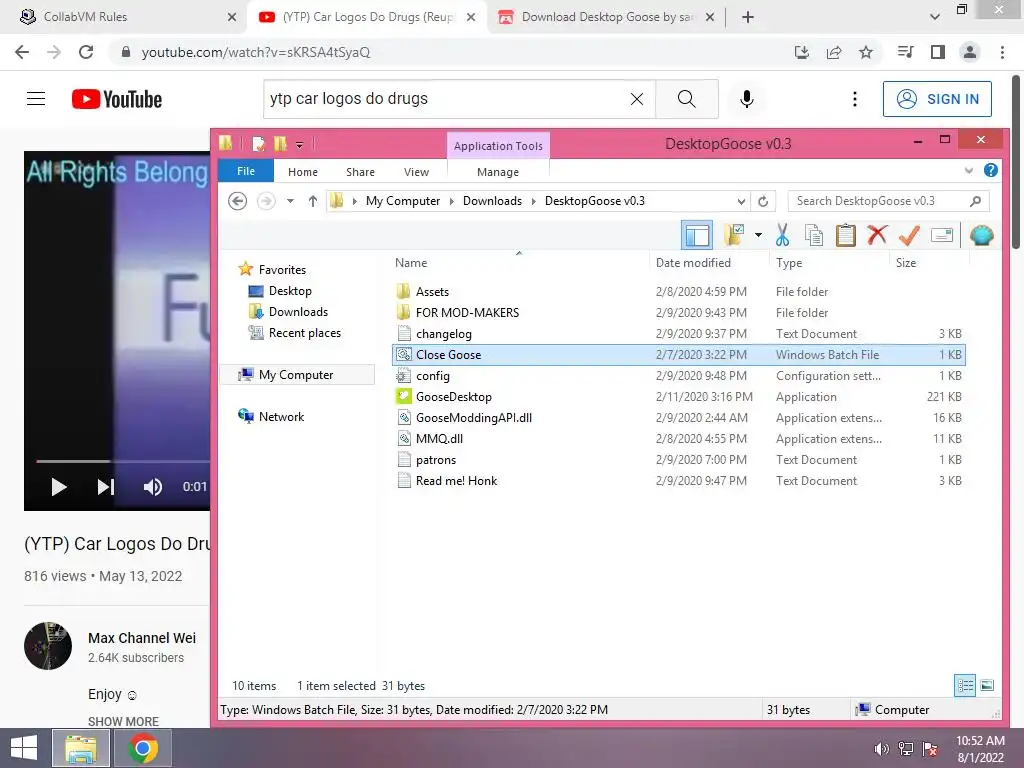
Task: Seek on the YouTube progress bar
Action: point(123,461)
